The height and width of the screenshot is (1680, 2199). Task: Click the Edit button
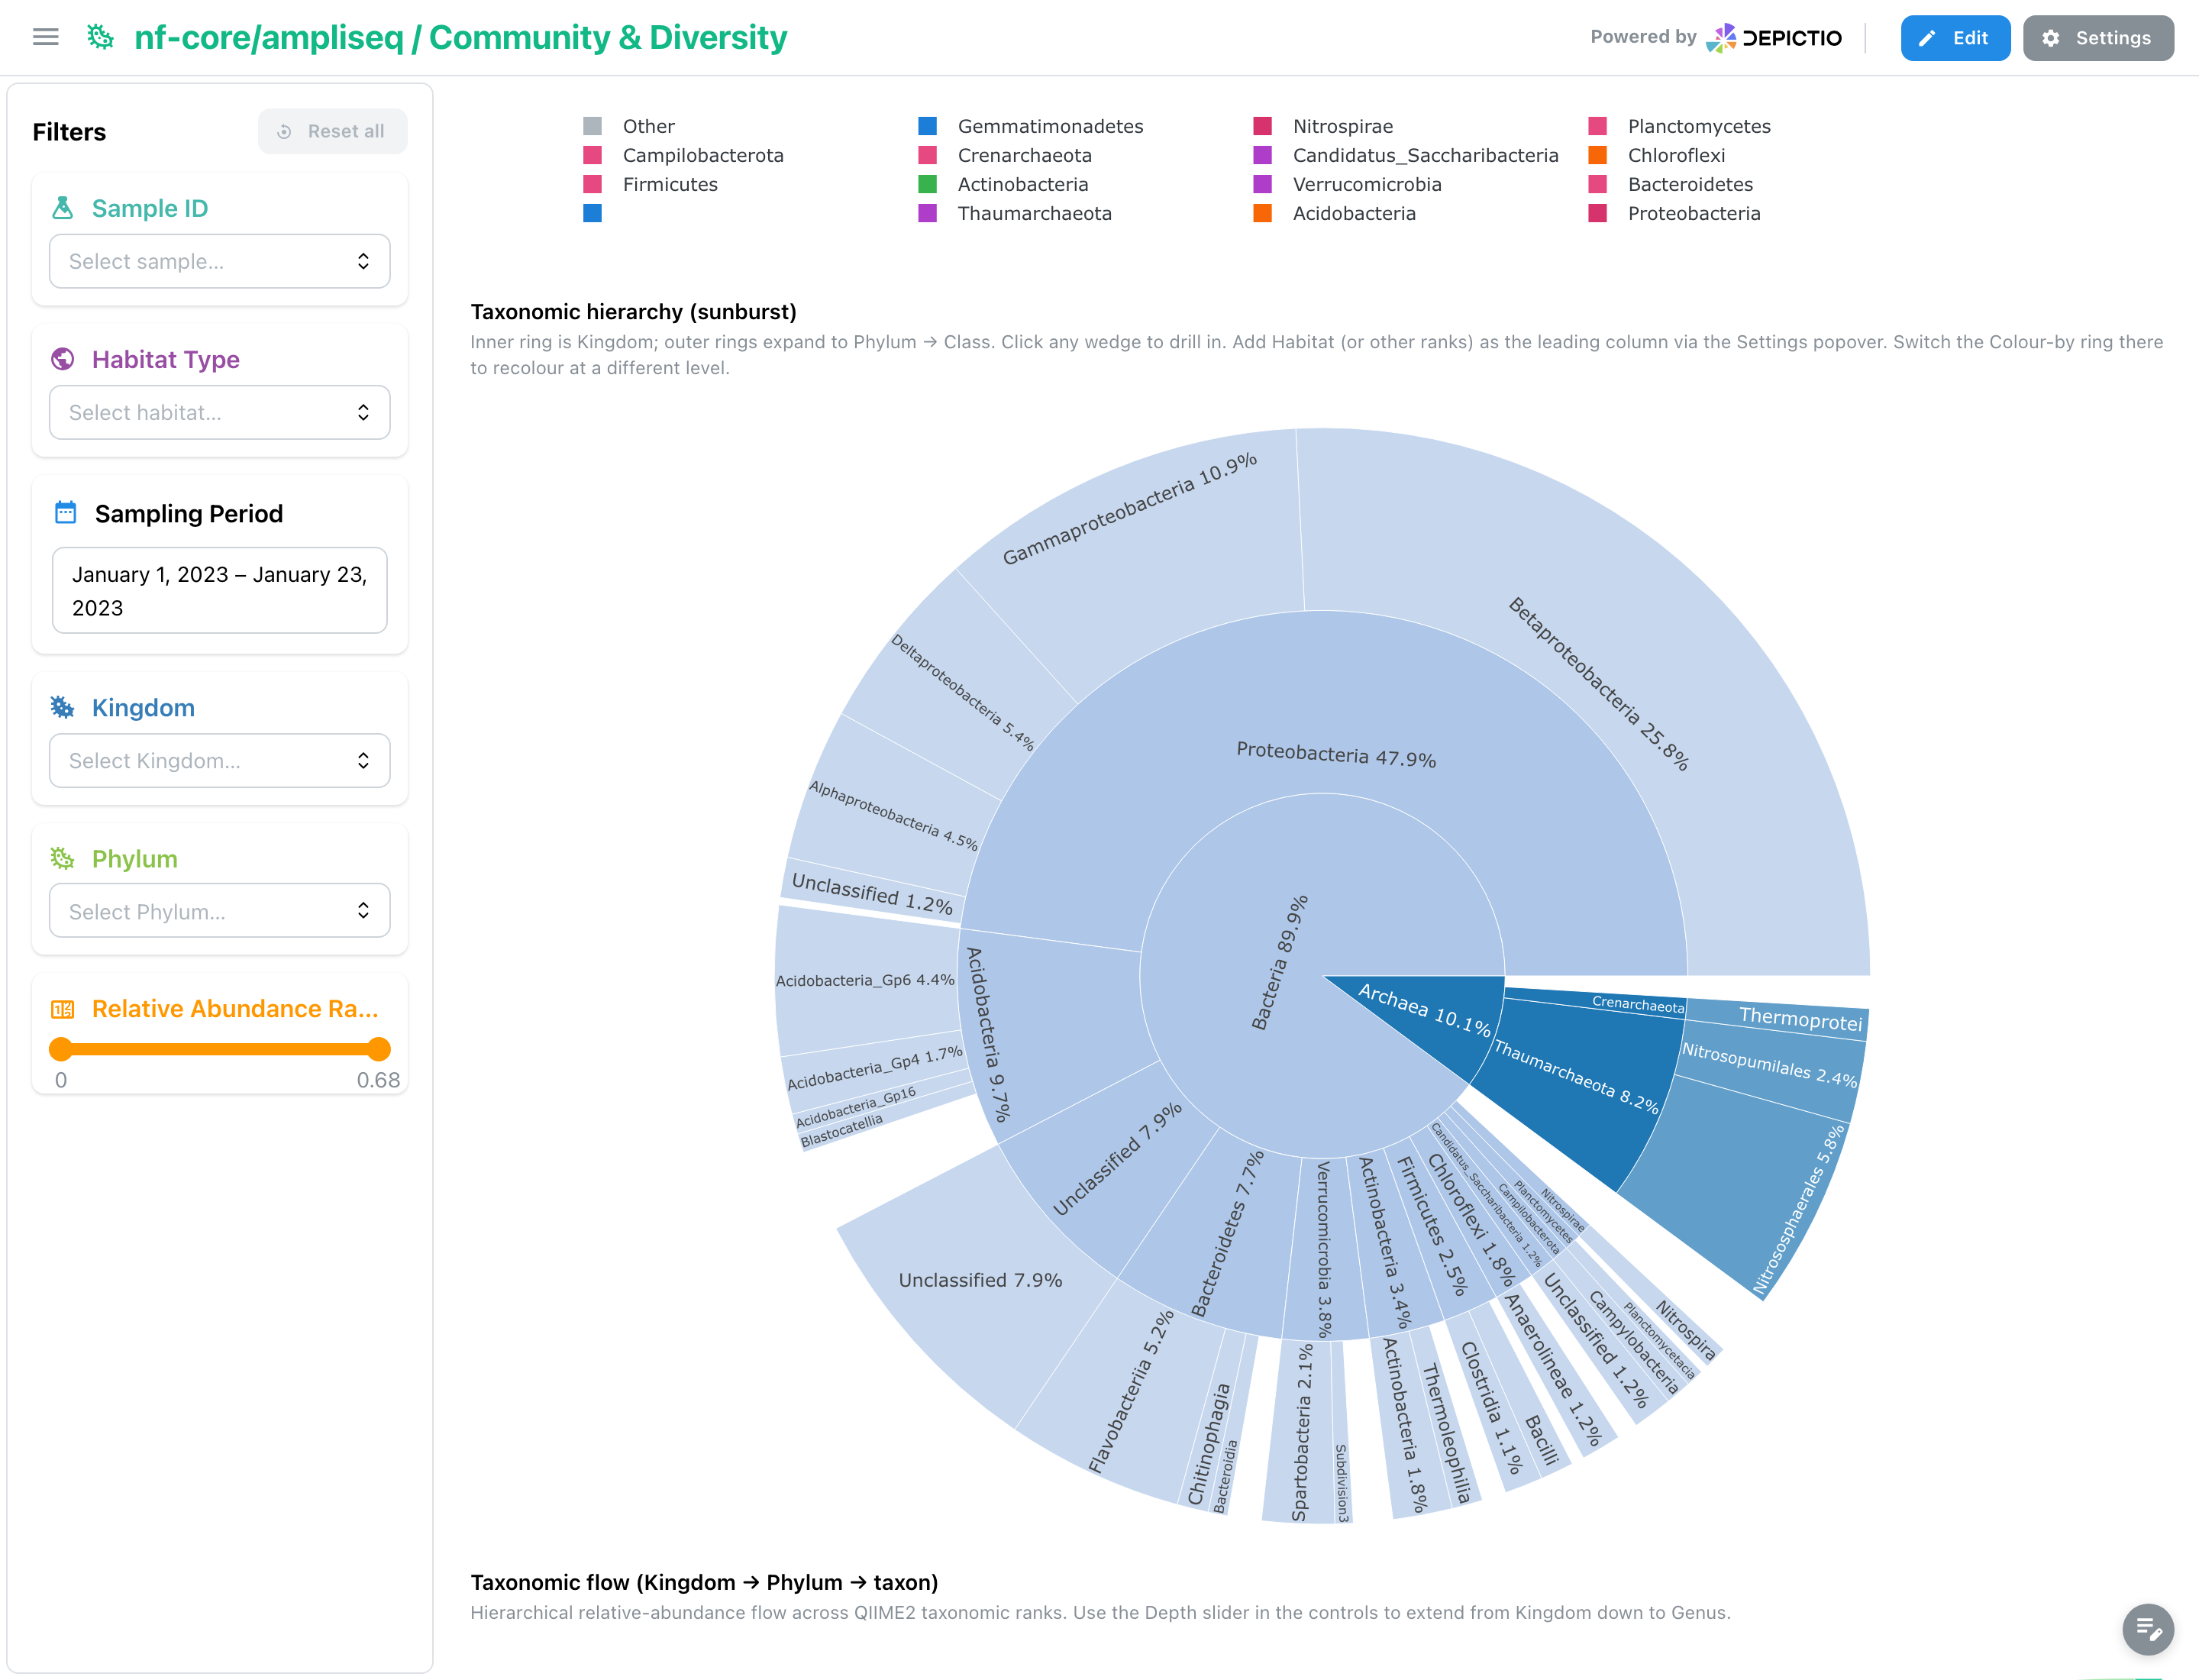(1955, 38)
